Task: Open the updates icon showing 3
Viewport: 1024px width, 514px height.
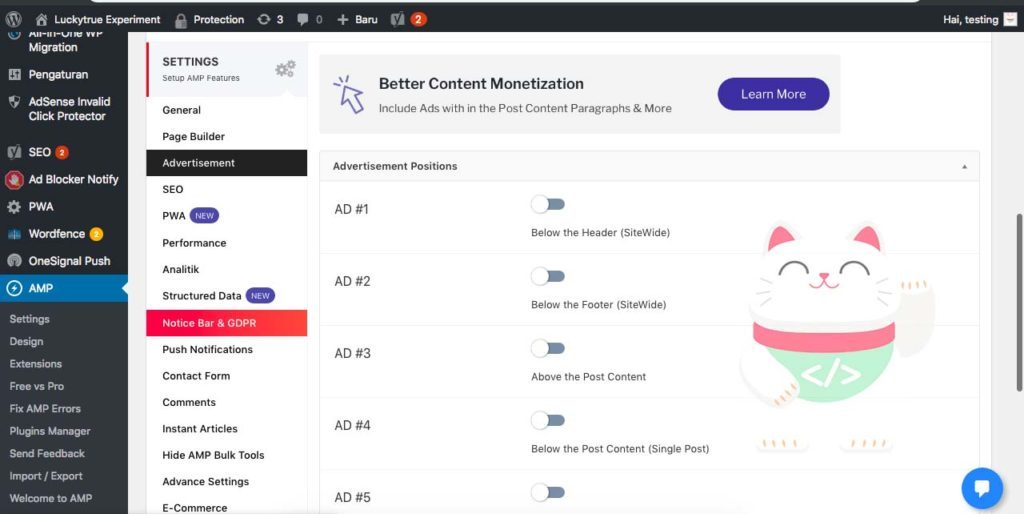Action: click(x=264, y=20)
